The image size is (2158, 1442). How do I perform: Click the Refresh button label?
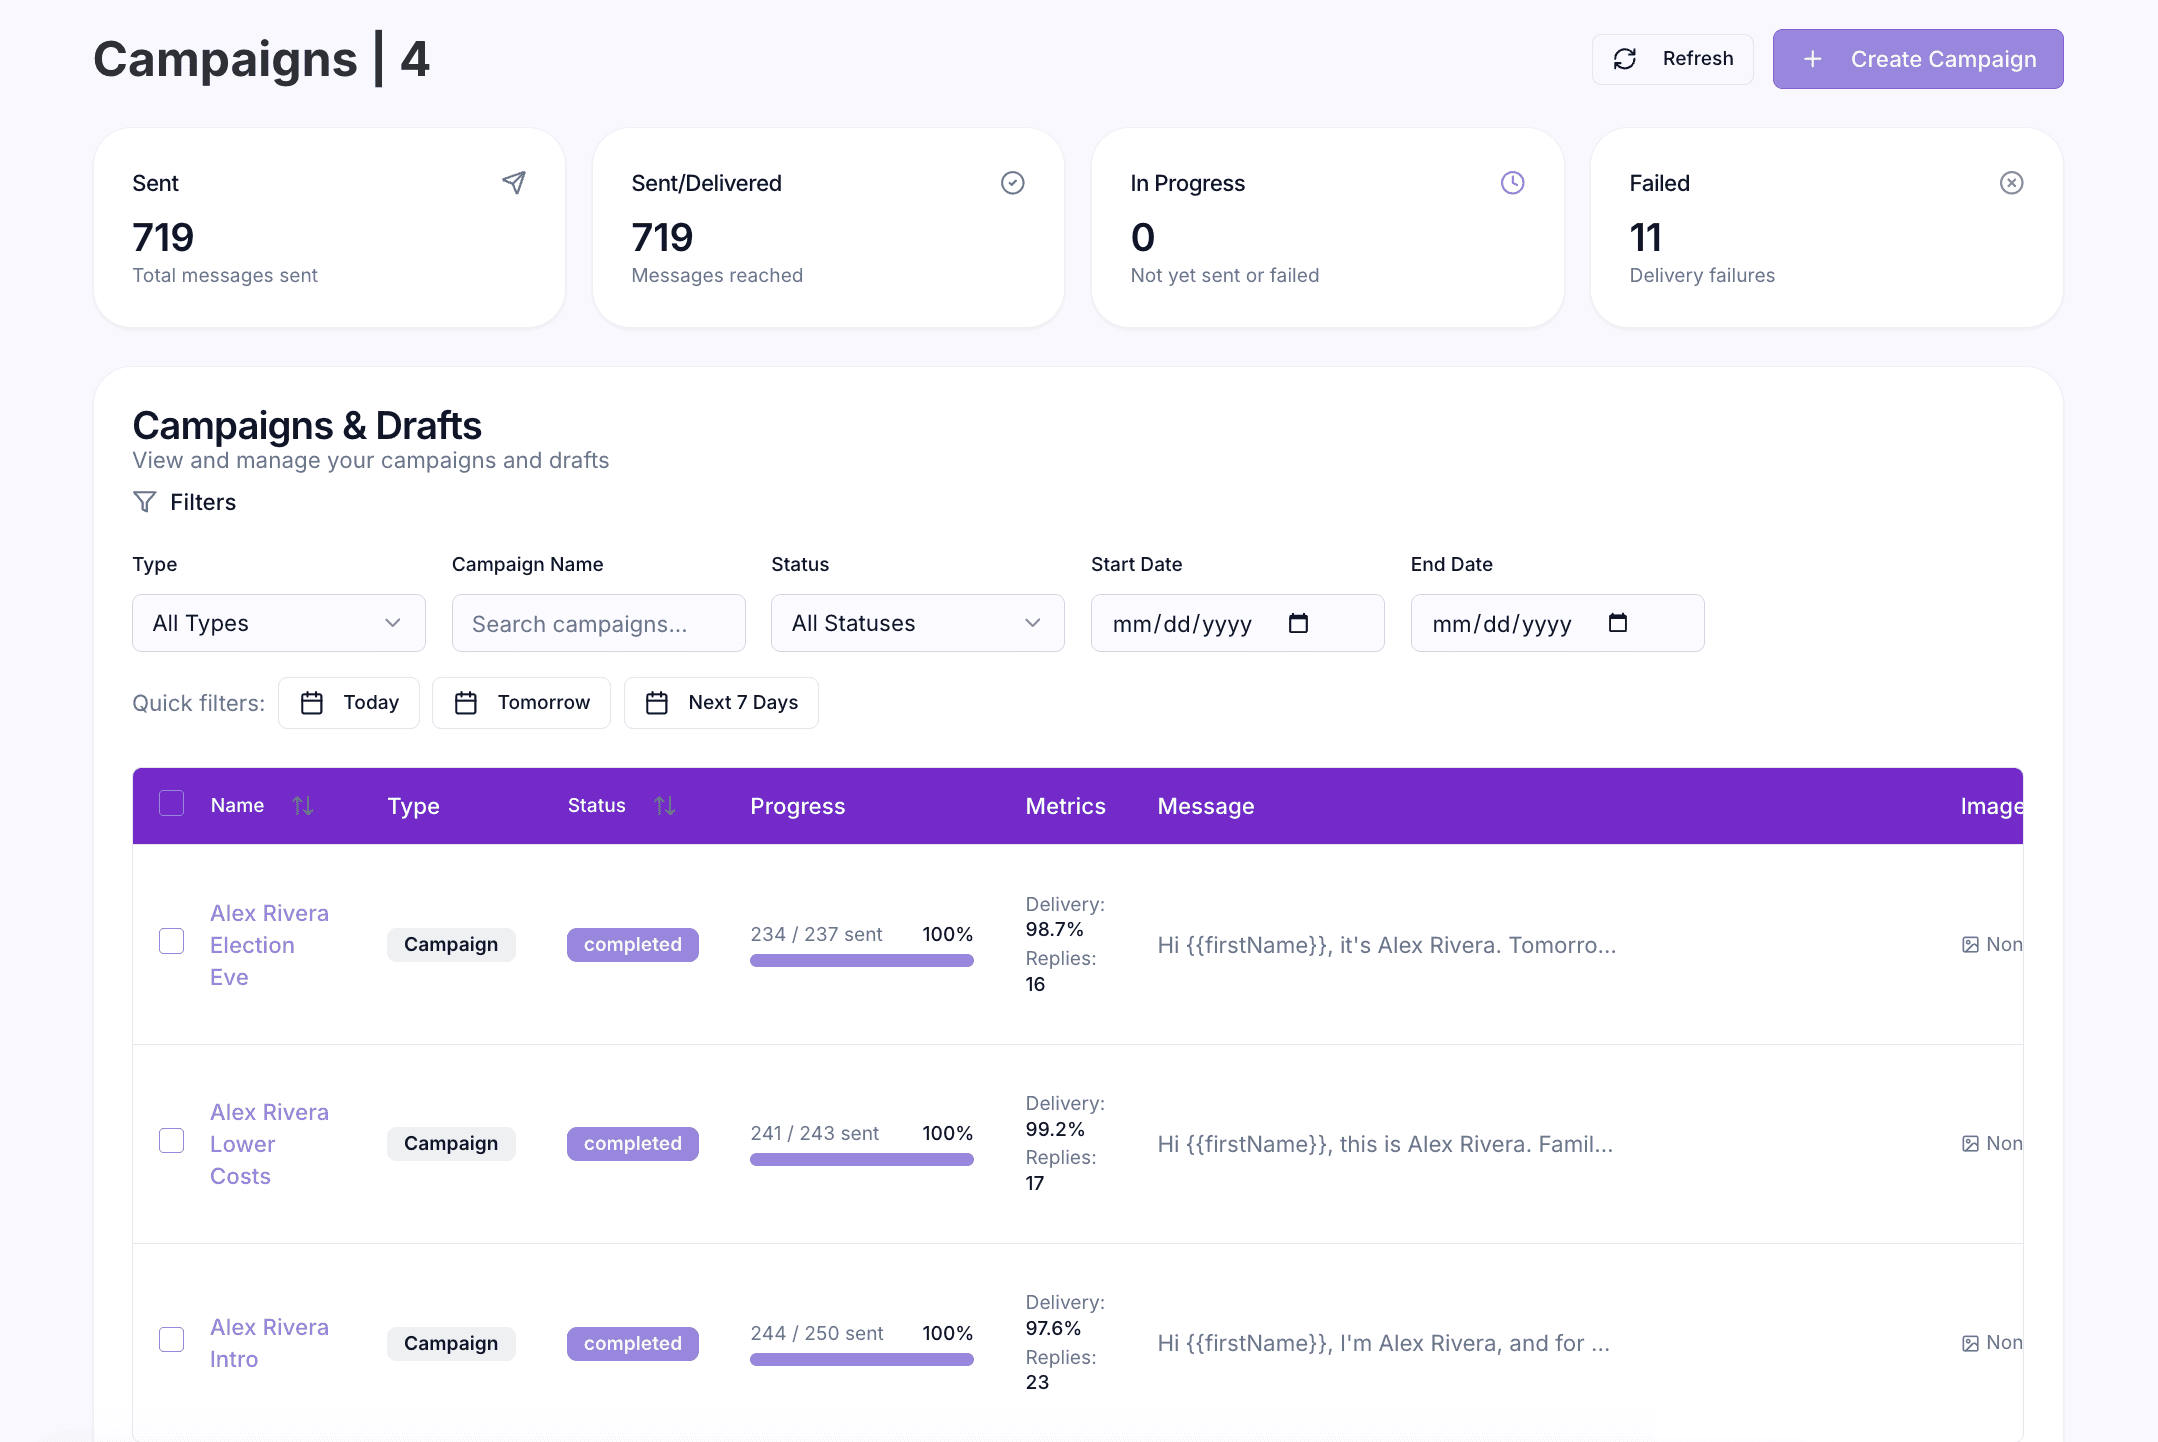pyautogui.click(x=1698, y=59)
